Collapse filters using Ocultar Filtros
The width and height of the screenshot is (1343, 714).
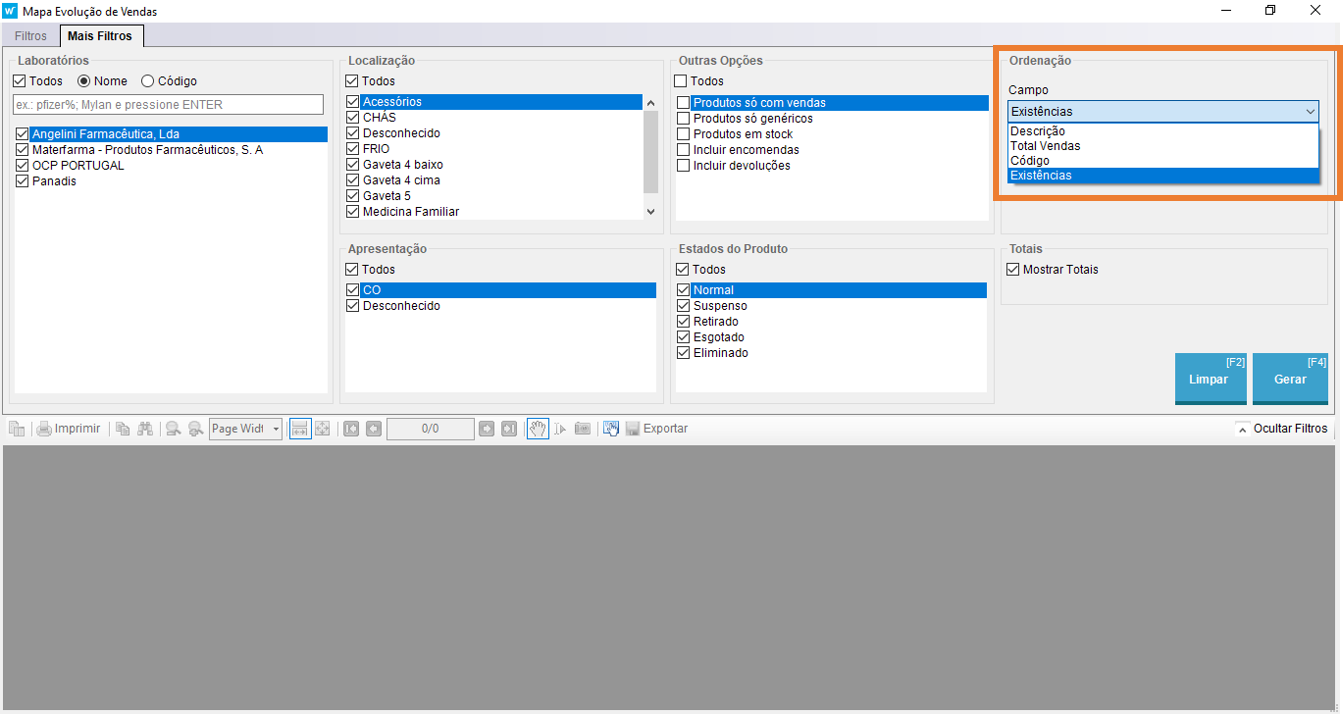pyautogui.click(x=1281, y=429)
